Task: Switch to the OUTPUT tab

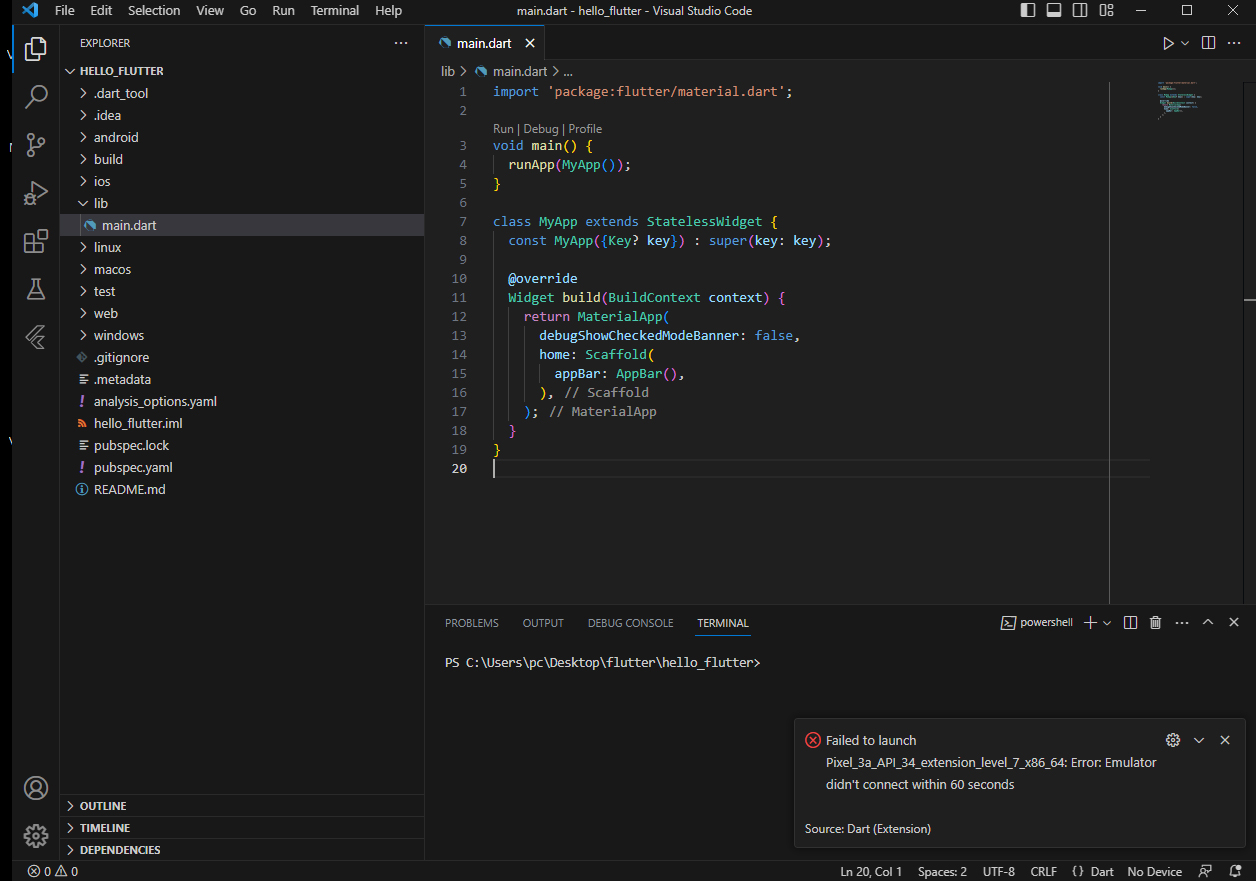Action: click(x=543, y=622)
